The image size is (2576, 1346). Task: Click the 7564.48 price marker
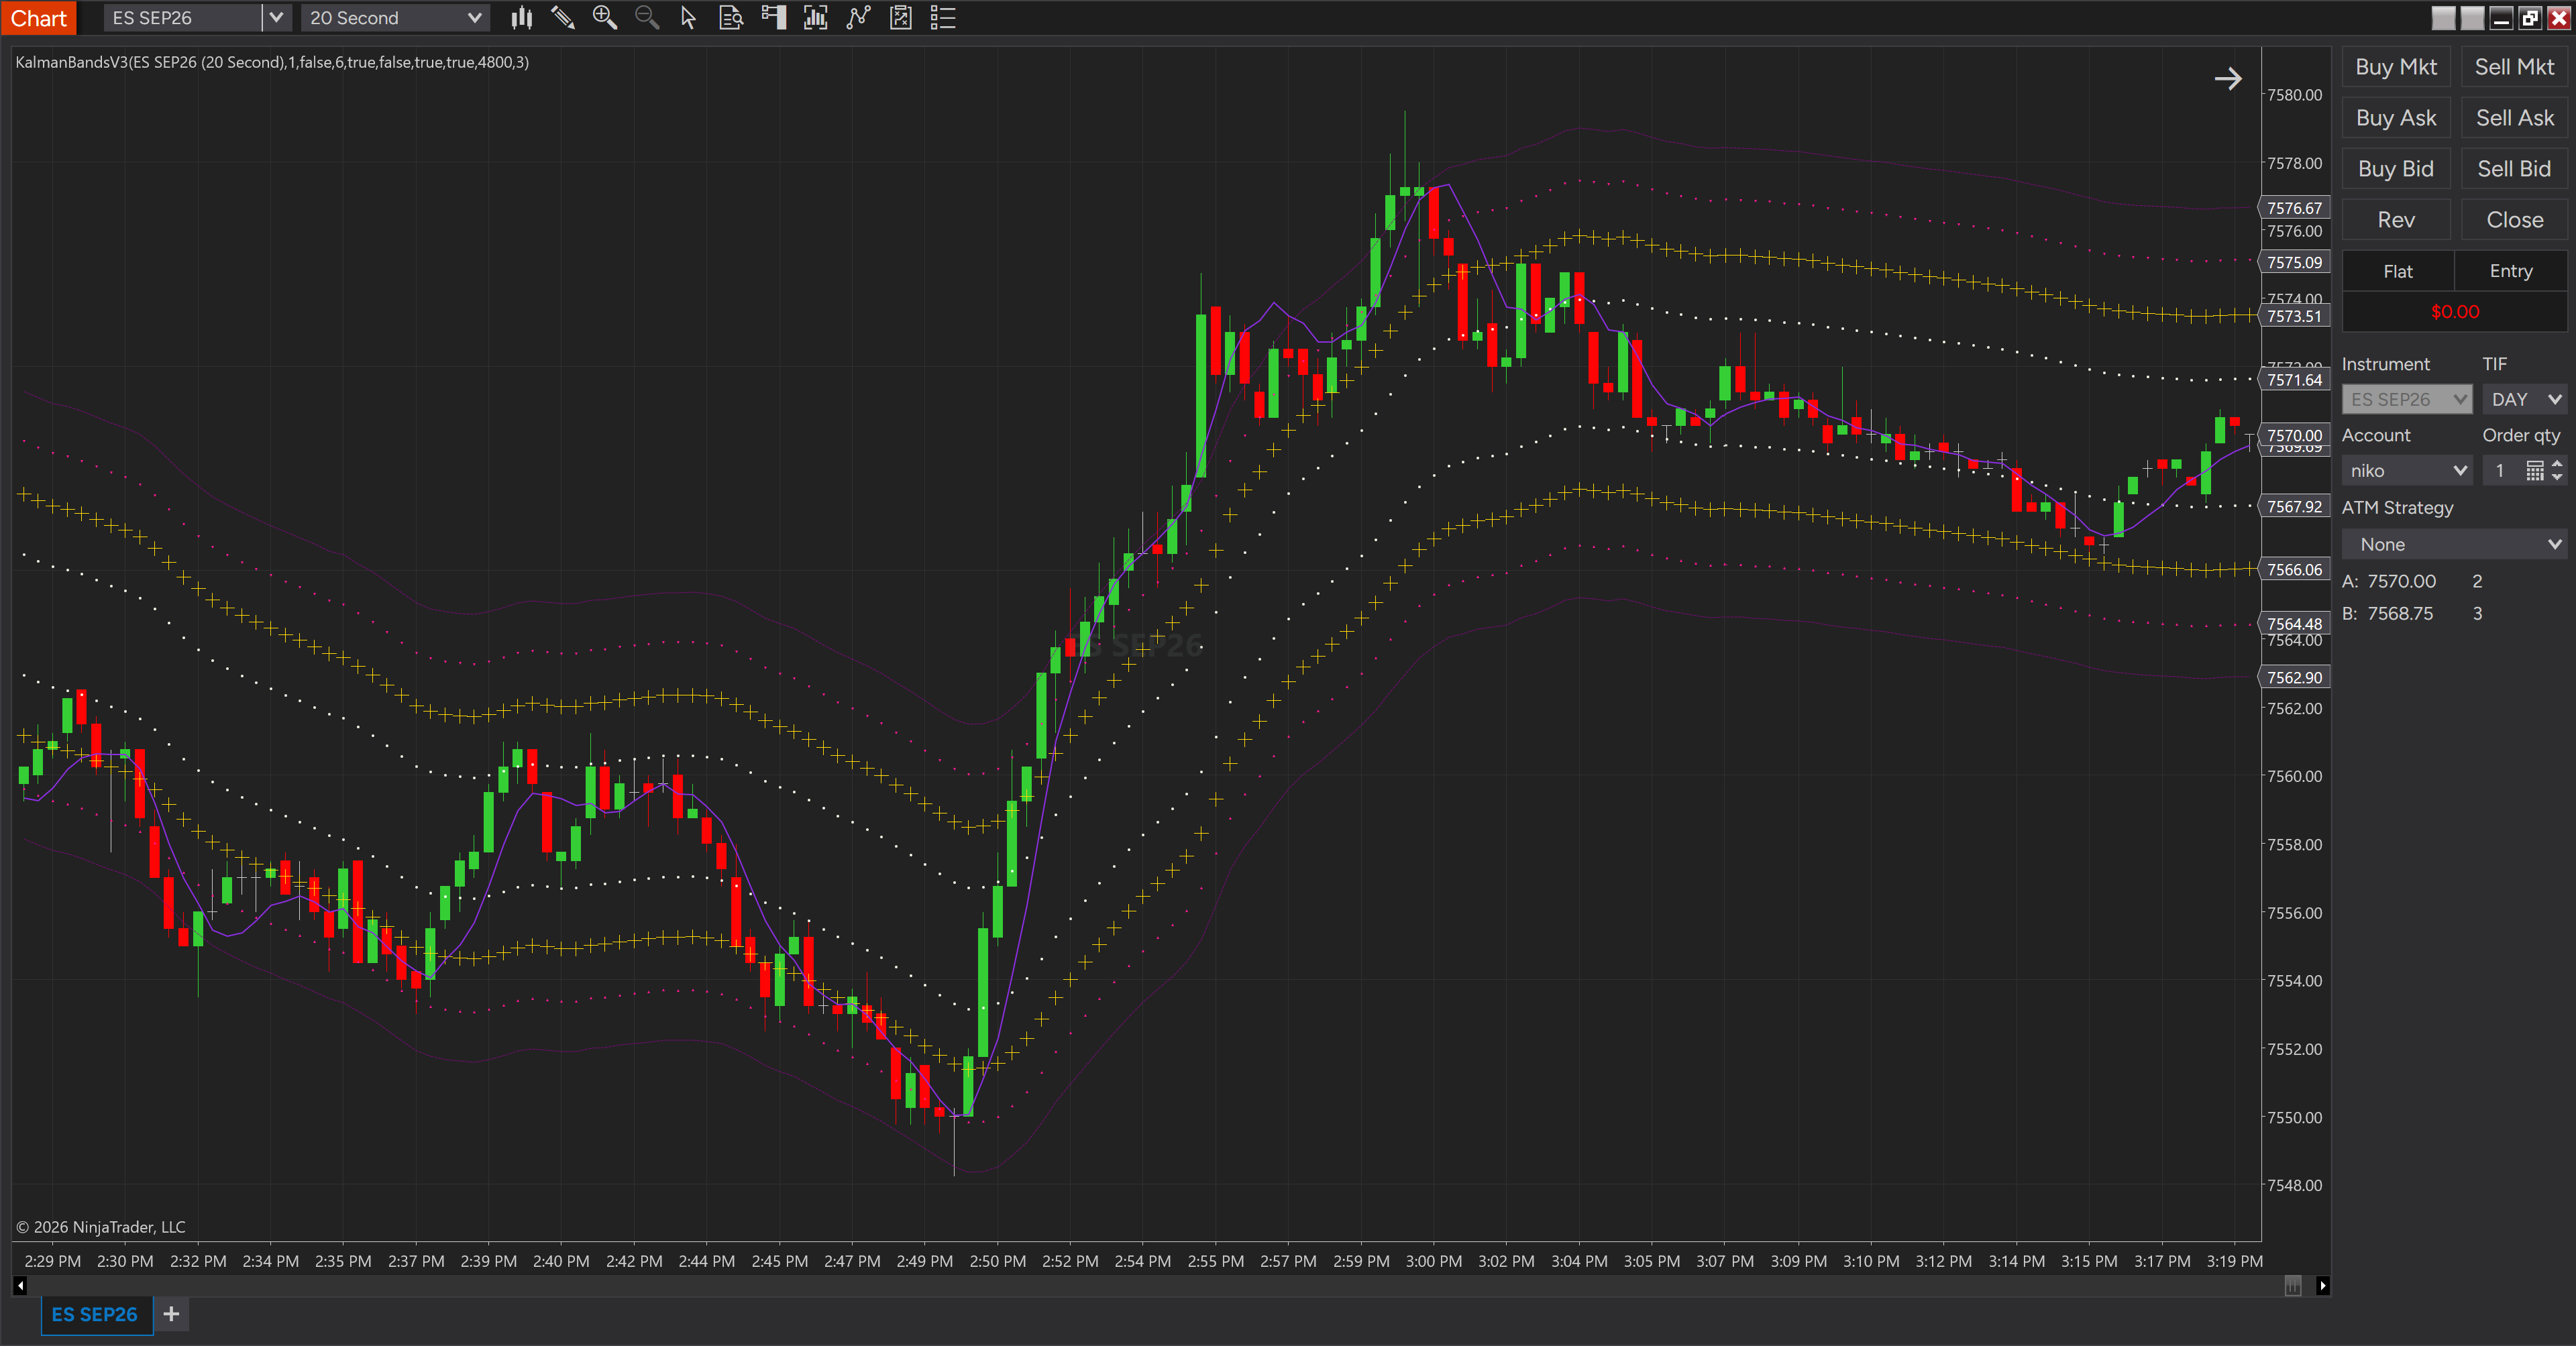[2294, 623]
